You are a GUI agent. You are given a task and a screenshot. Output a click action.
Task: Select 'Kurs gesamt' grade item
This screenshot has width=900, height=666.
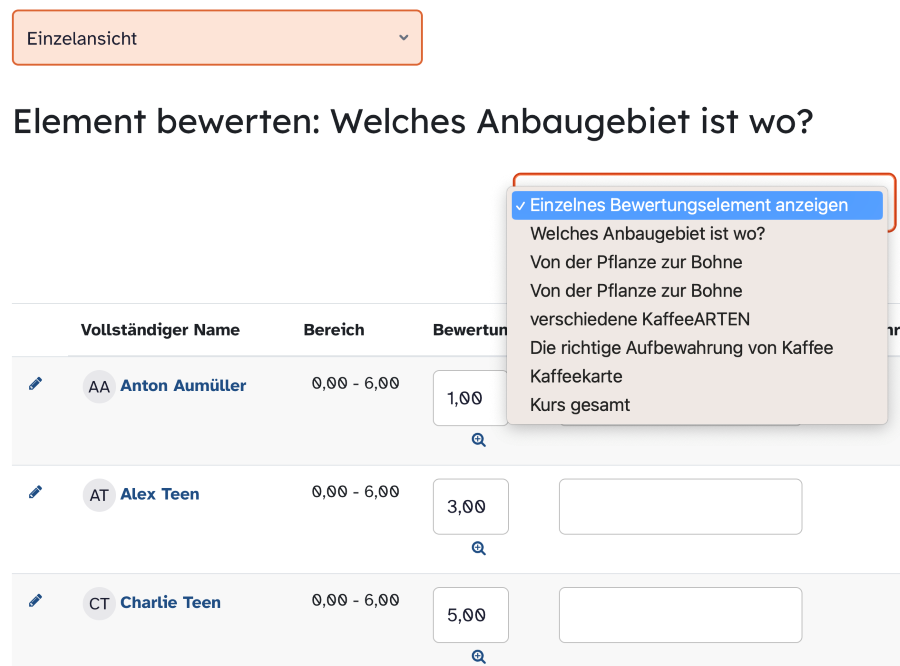point(580,405)
